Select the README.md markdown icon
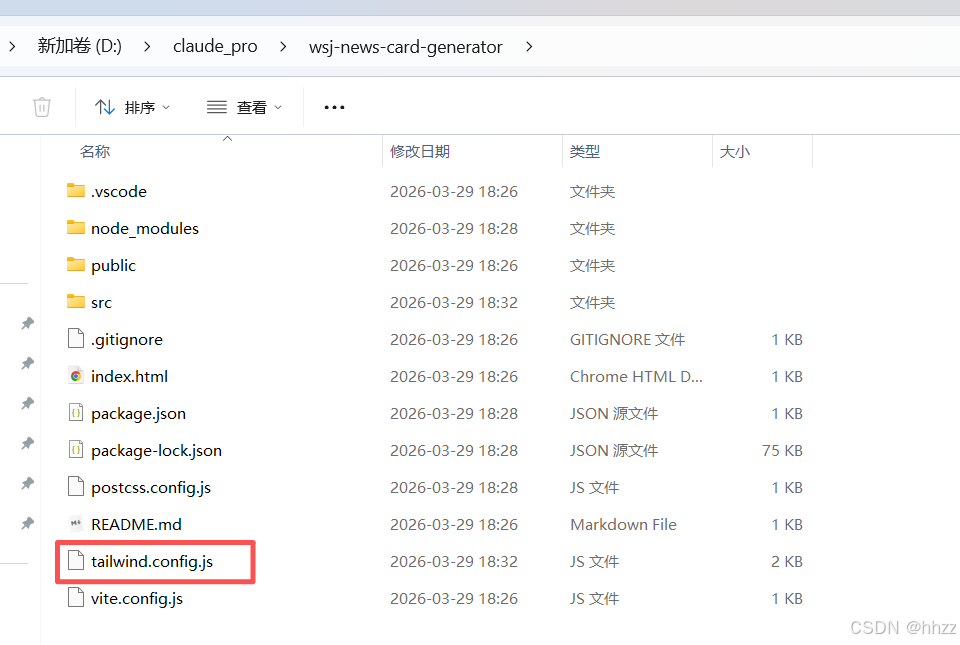Image resolution: width=960 pixels, height=645 pixels. [76, 524]
